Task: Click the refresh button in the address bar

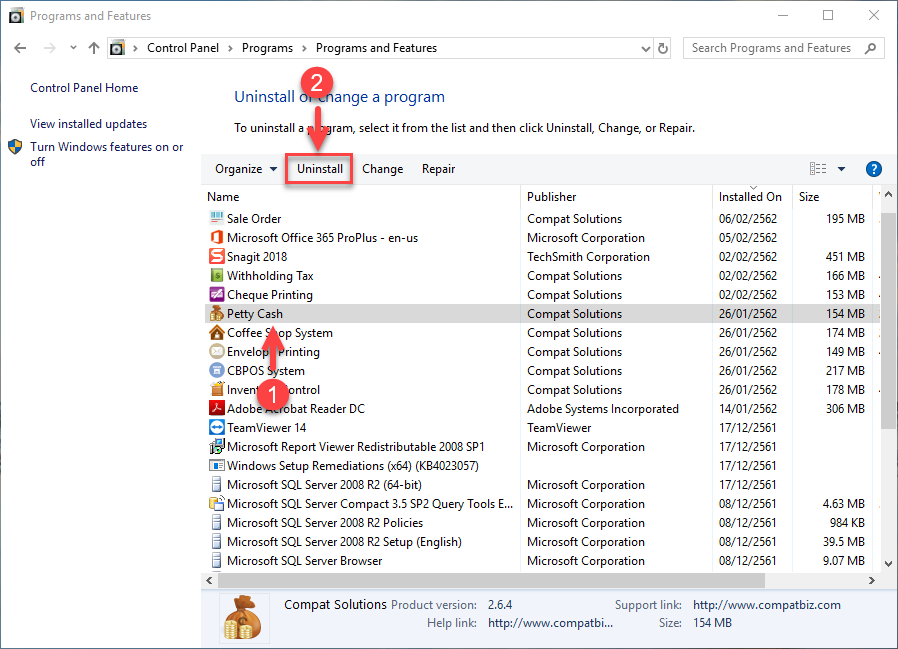Action: point(663,48)
